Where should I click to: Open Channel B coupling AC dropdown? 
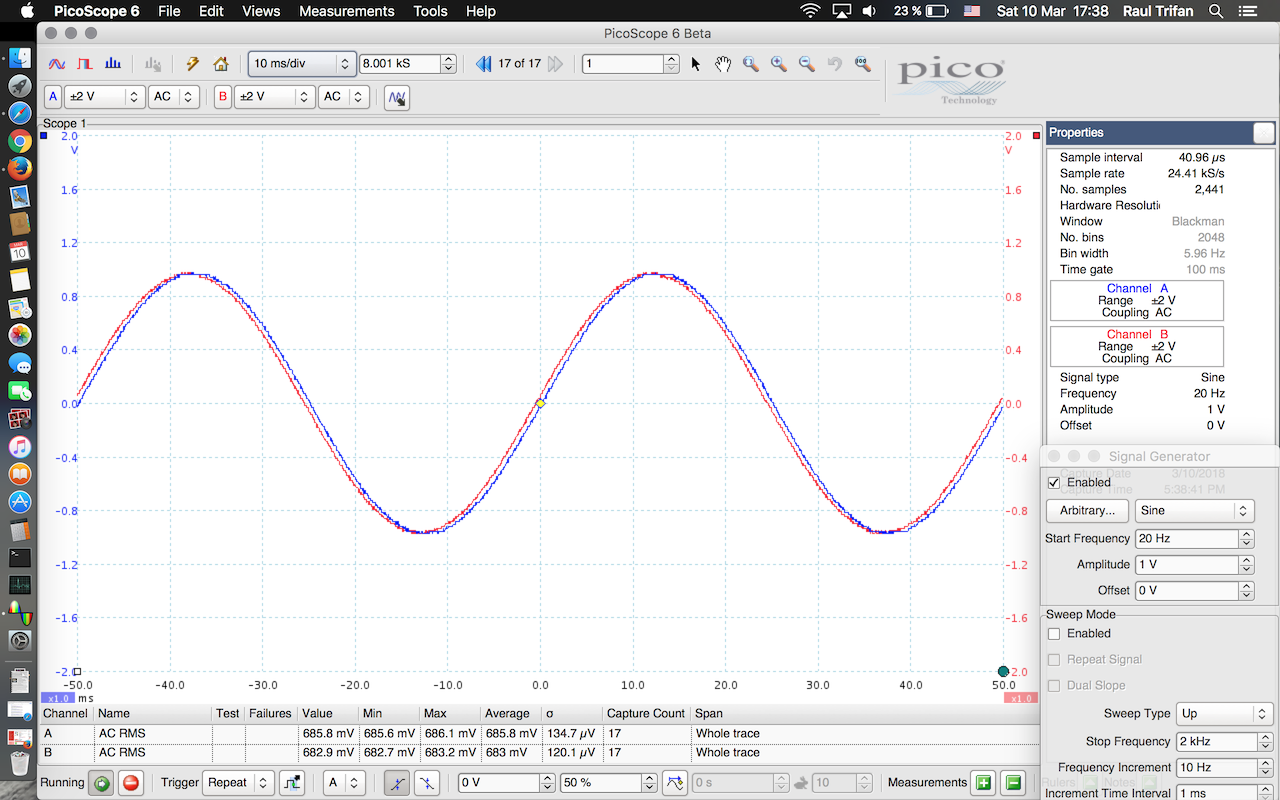pos(344,97)
